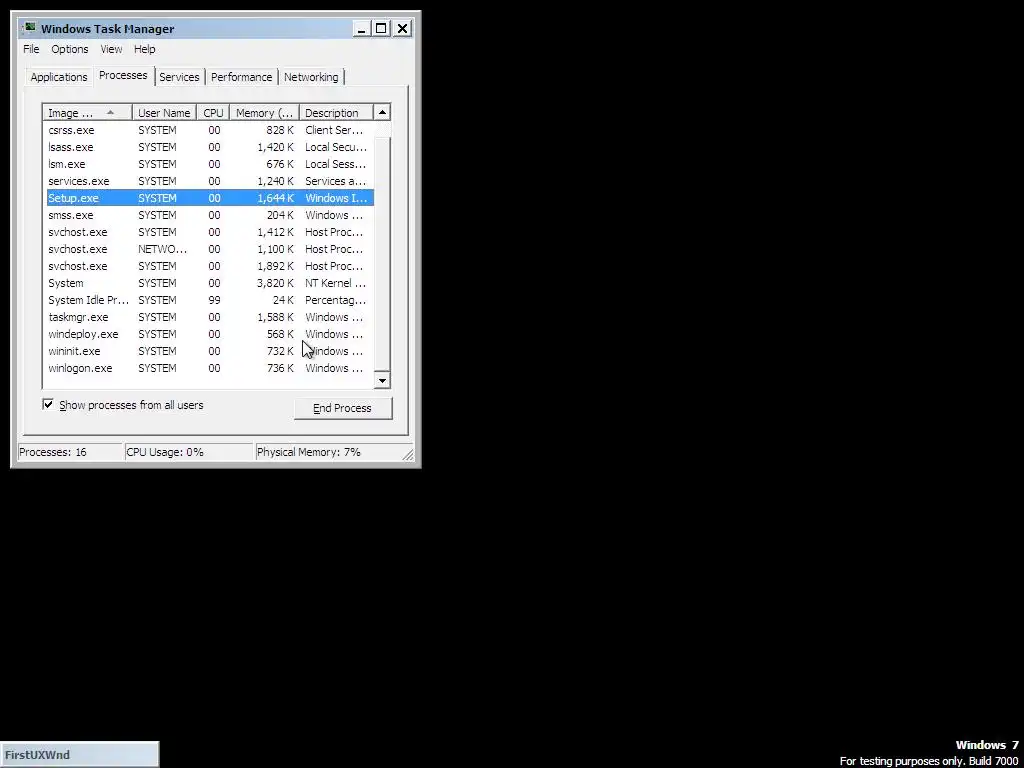Screen dimensions: 1024x768
Task: Click the process list scroll up arrow
Action: 382,113
